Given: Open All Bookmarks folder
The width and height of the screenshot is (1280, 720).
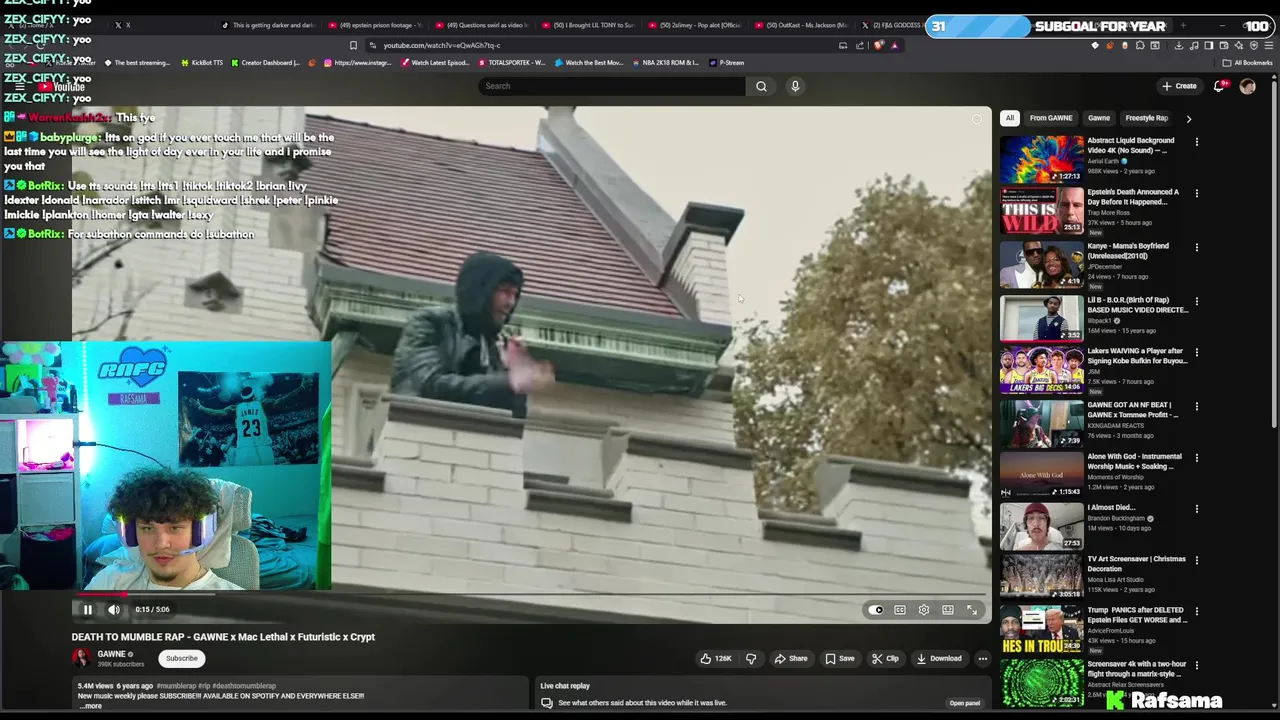Looking at the screenshot, I should point(1248,63).
